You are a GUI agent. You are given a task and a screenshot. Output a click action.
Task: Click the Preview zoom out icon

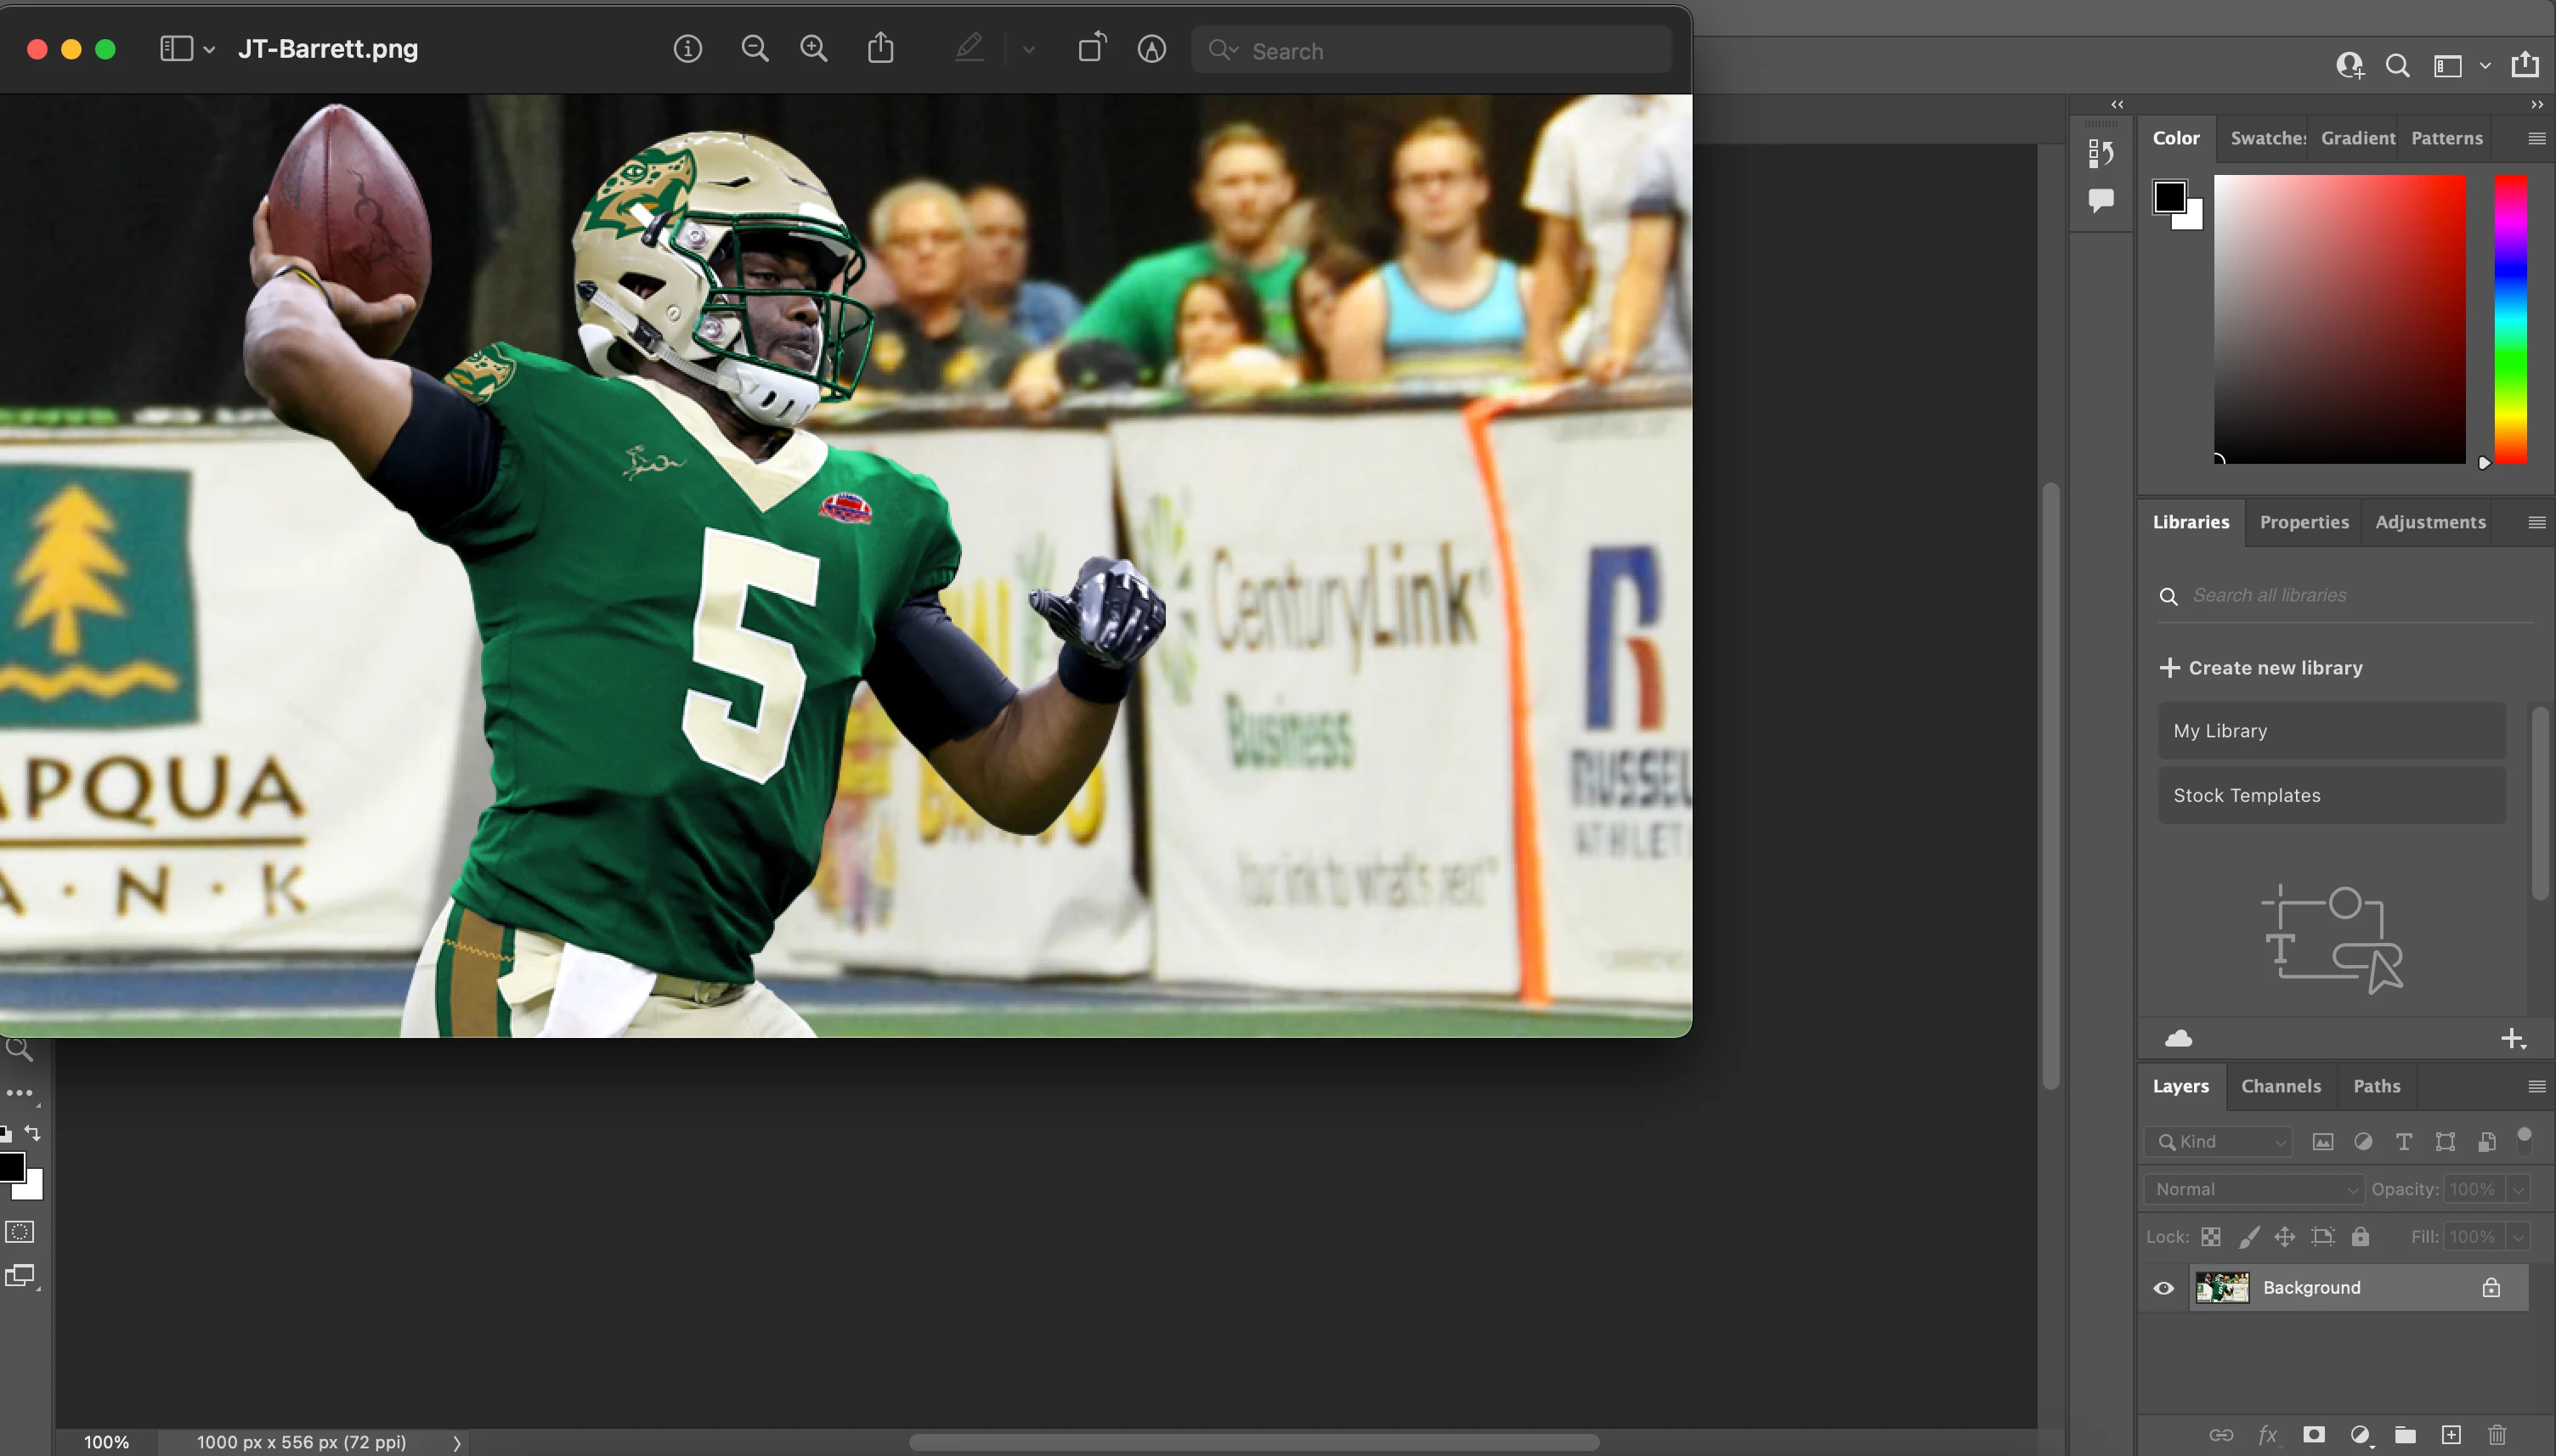(755, 49)
